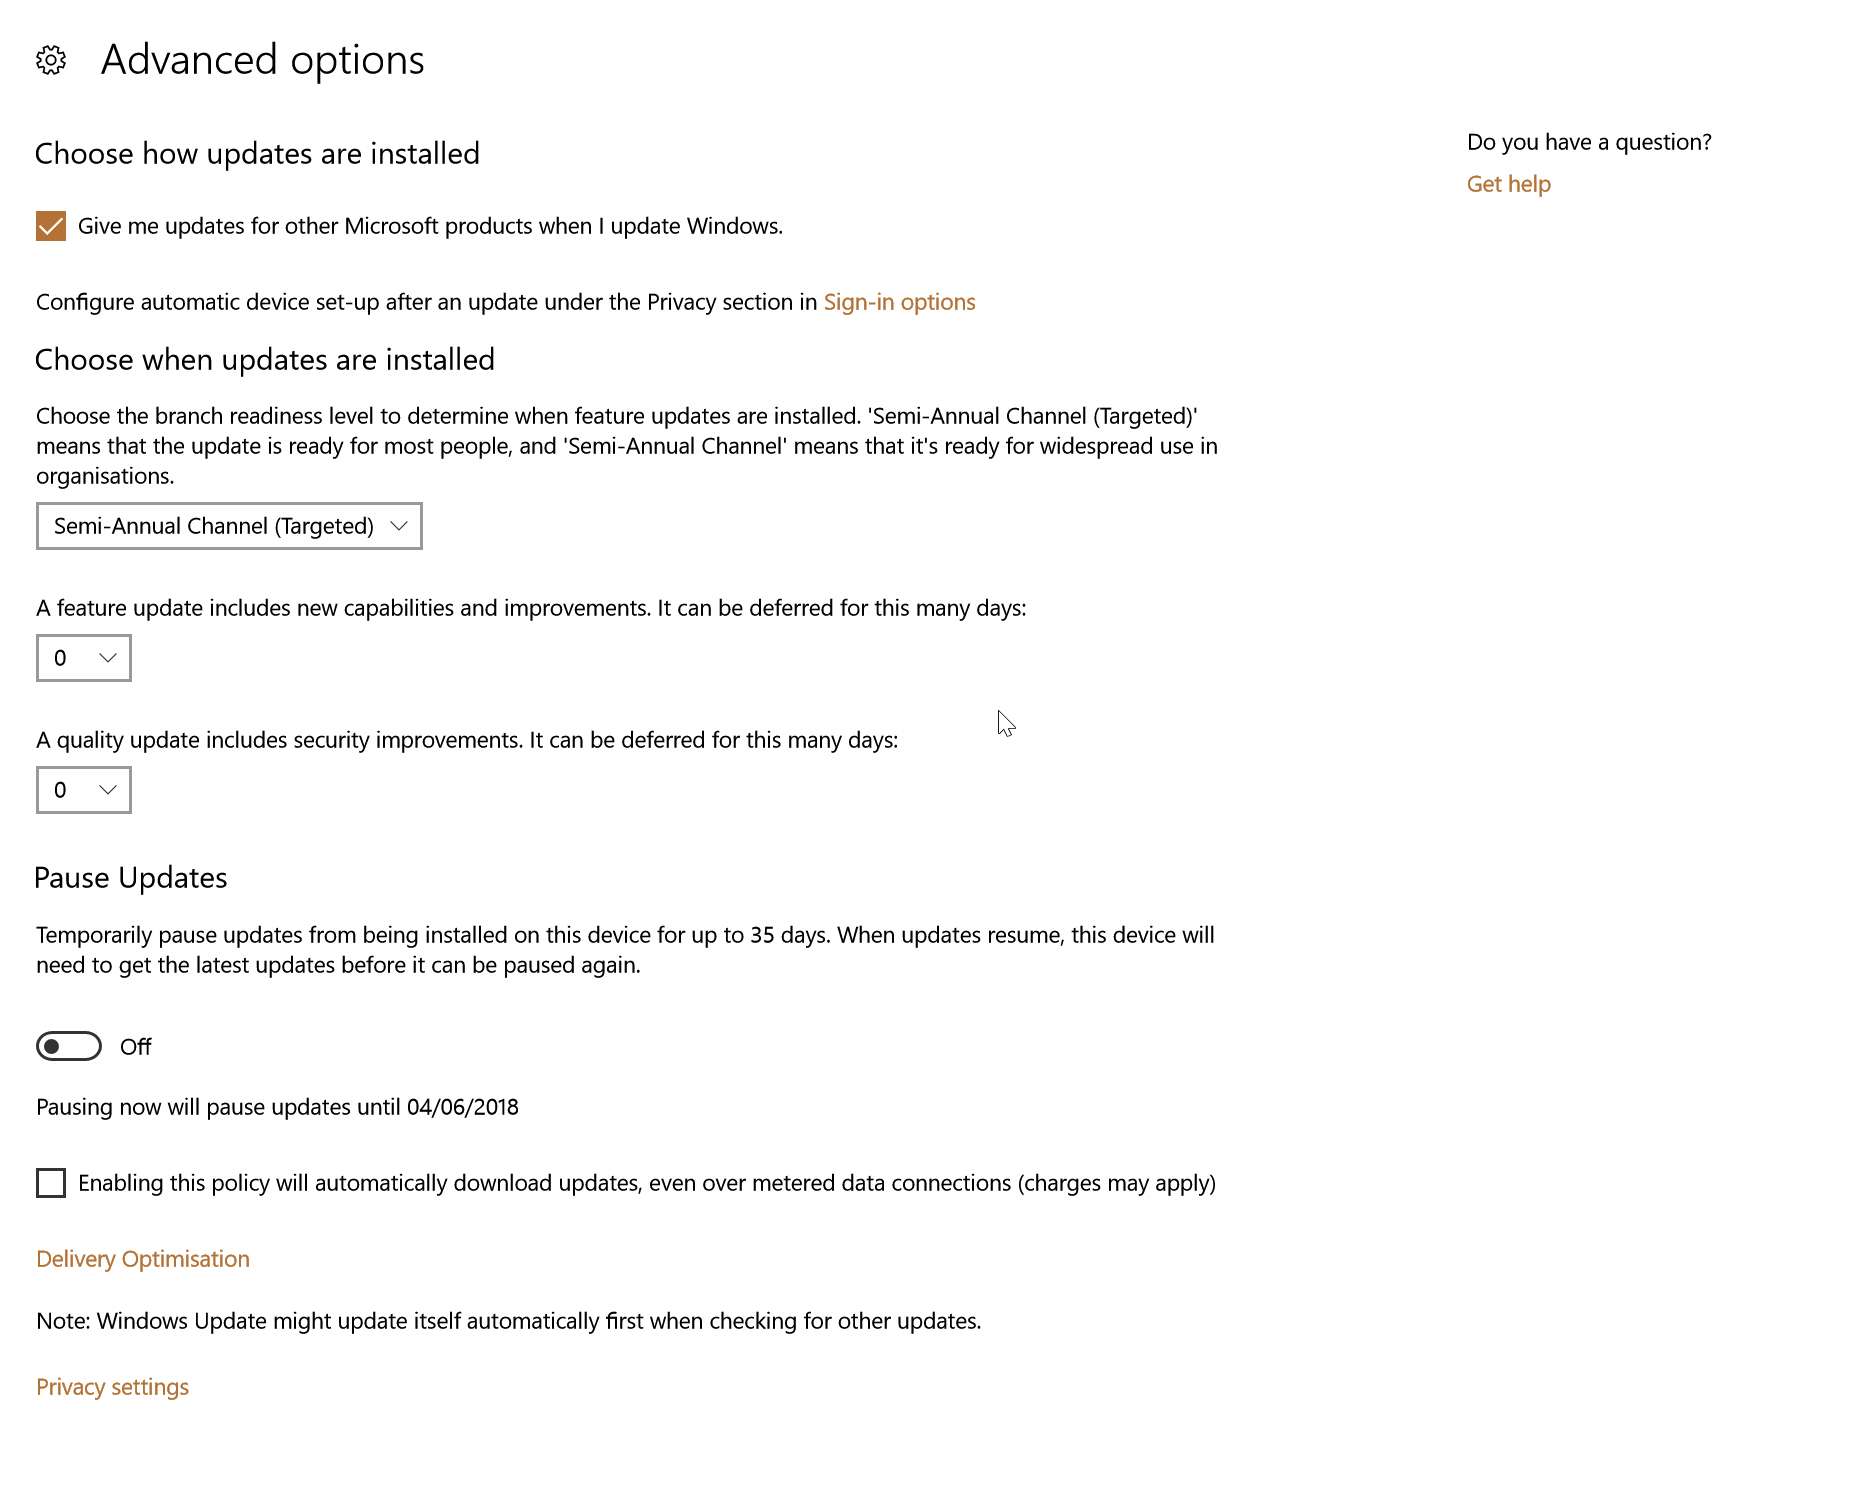Click the Advanced options page title
1863x1495 pixels.
pyautogui.click(x=263, y=60)
